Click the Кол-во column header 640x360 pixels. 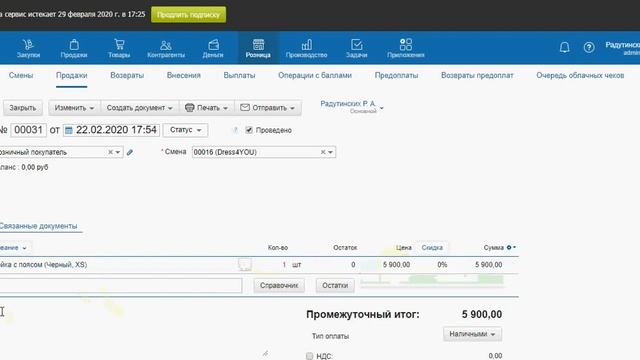click(x=278, y=247)
